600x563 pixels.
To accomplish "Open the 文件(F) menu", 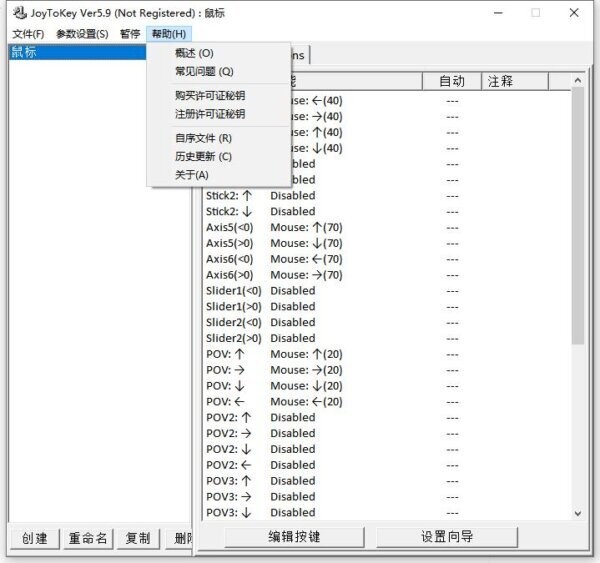I will tap(28, 34).
